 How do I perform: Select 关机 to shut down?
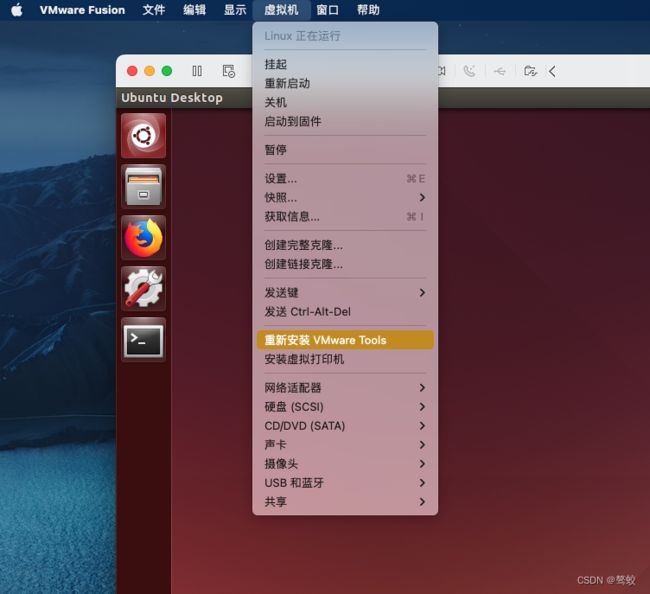point(345,102)
